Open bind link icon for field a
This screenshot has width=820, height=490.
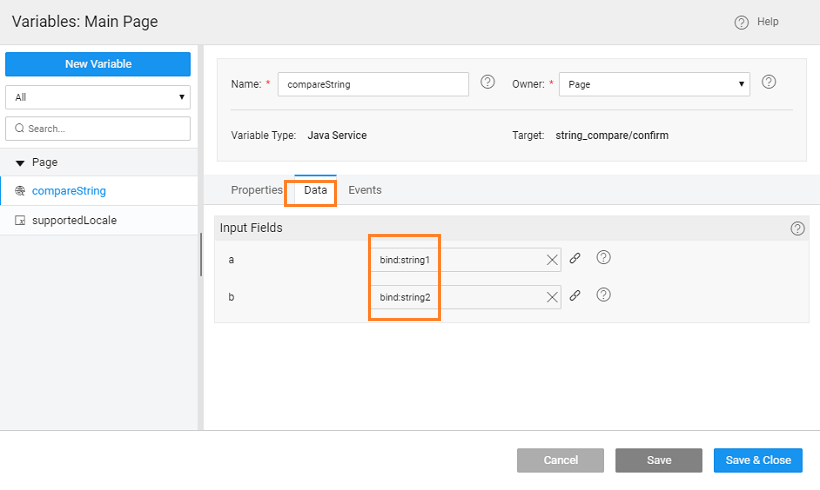(575, 258)
